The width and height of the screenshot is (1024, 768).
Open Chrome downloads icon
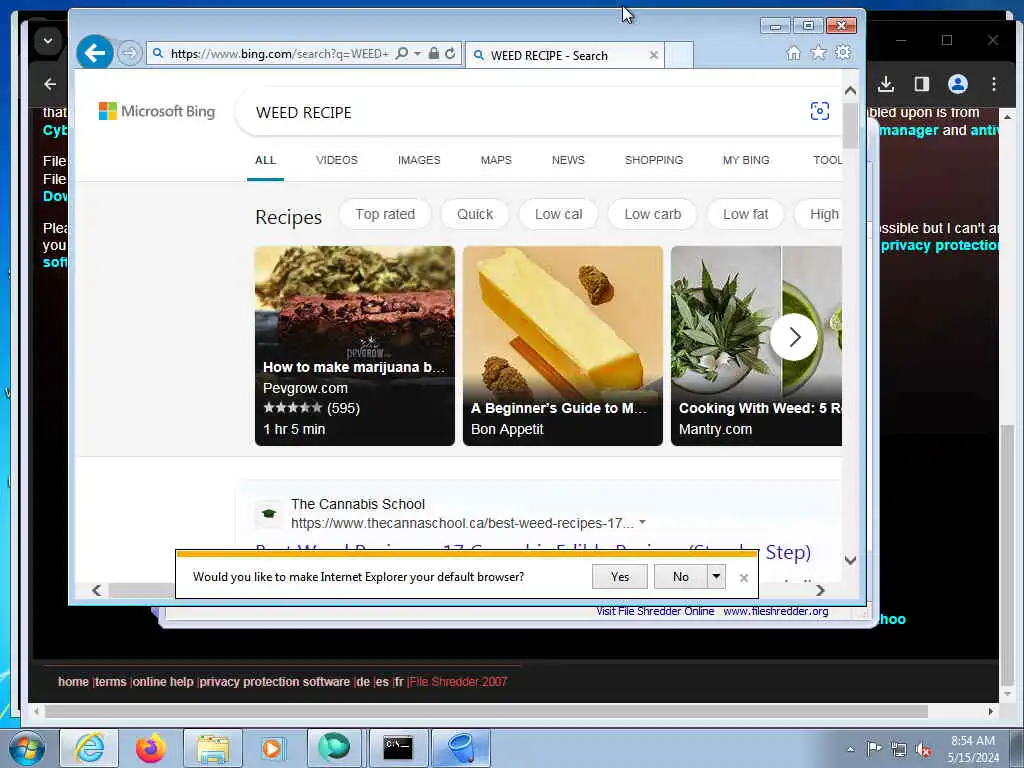[x=886, y=84]
